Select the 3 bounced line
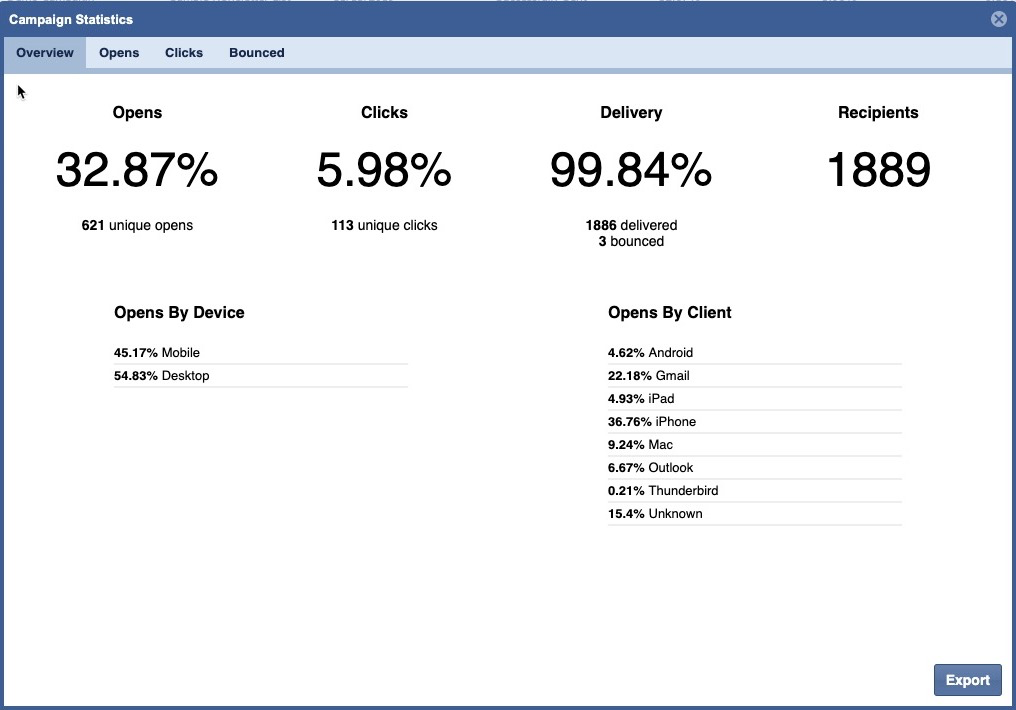The height and width of the screenshot is (710, 1016). [x=631, y=242]
